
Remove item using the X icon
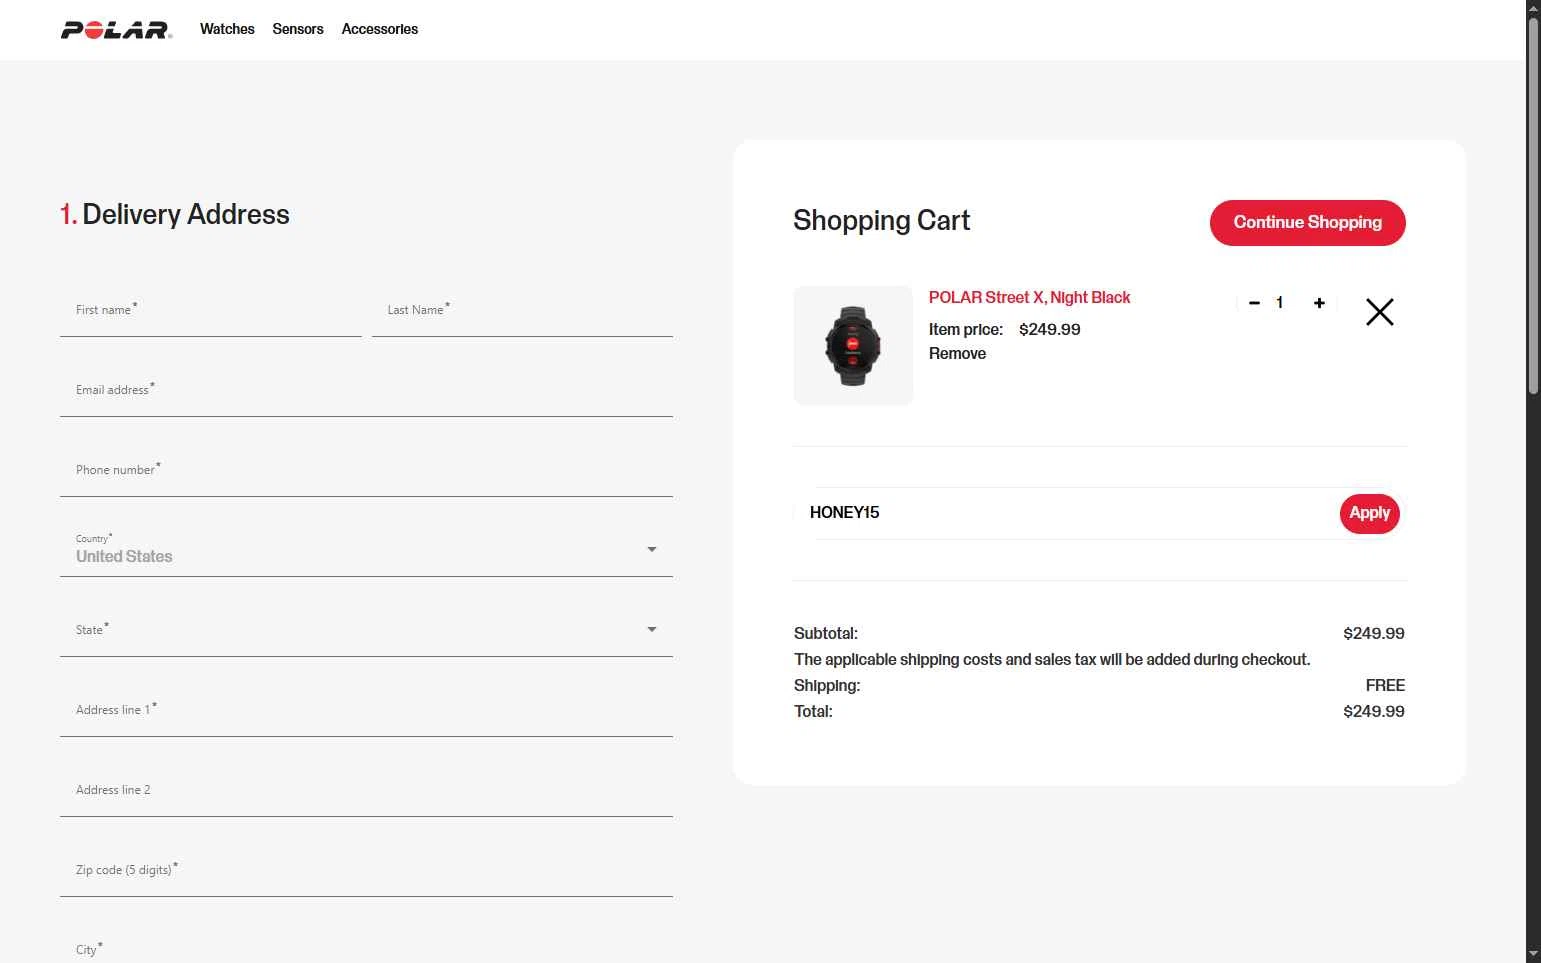(x=1380, y=312)
